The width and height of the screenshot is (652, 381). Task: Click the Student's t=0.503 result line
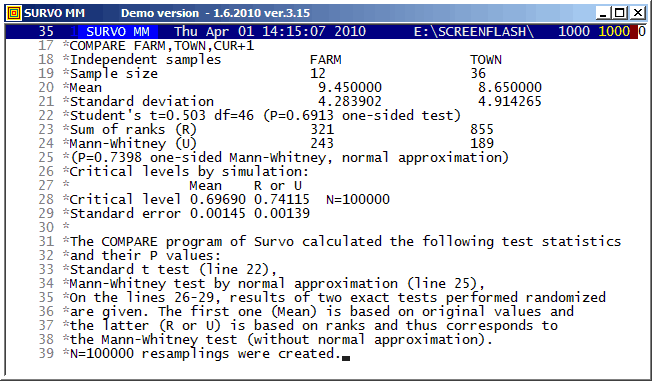point(265,115)
